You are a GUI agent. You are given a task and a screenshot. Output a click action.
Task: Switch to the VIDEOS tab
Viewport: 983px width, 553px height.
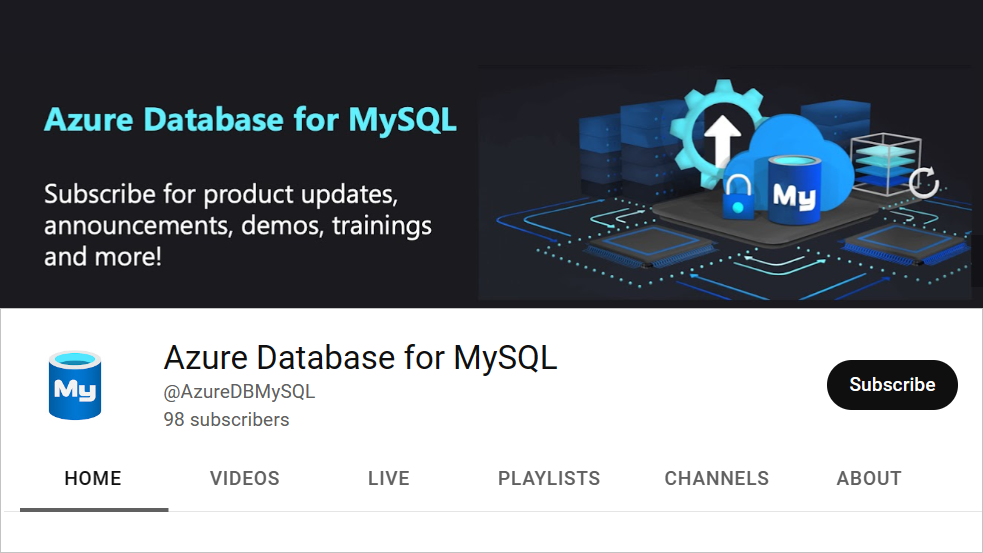coord(244,478)
